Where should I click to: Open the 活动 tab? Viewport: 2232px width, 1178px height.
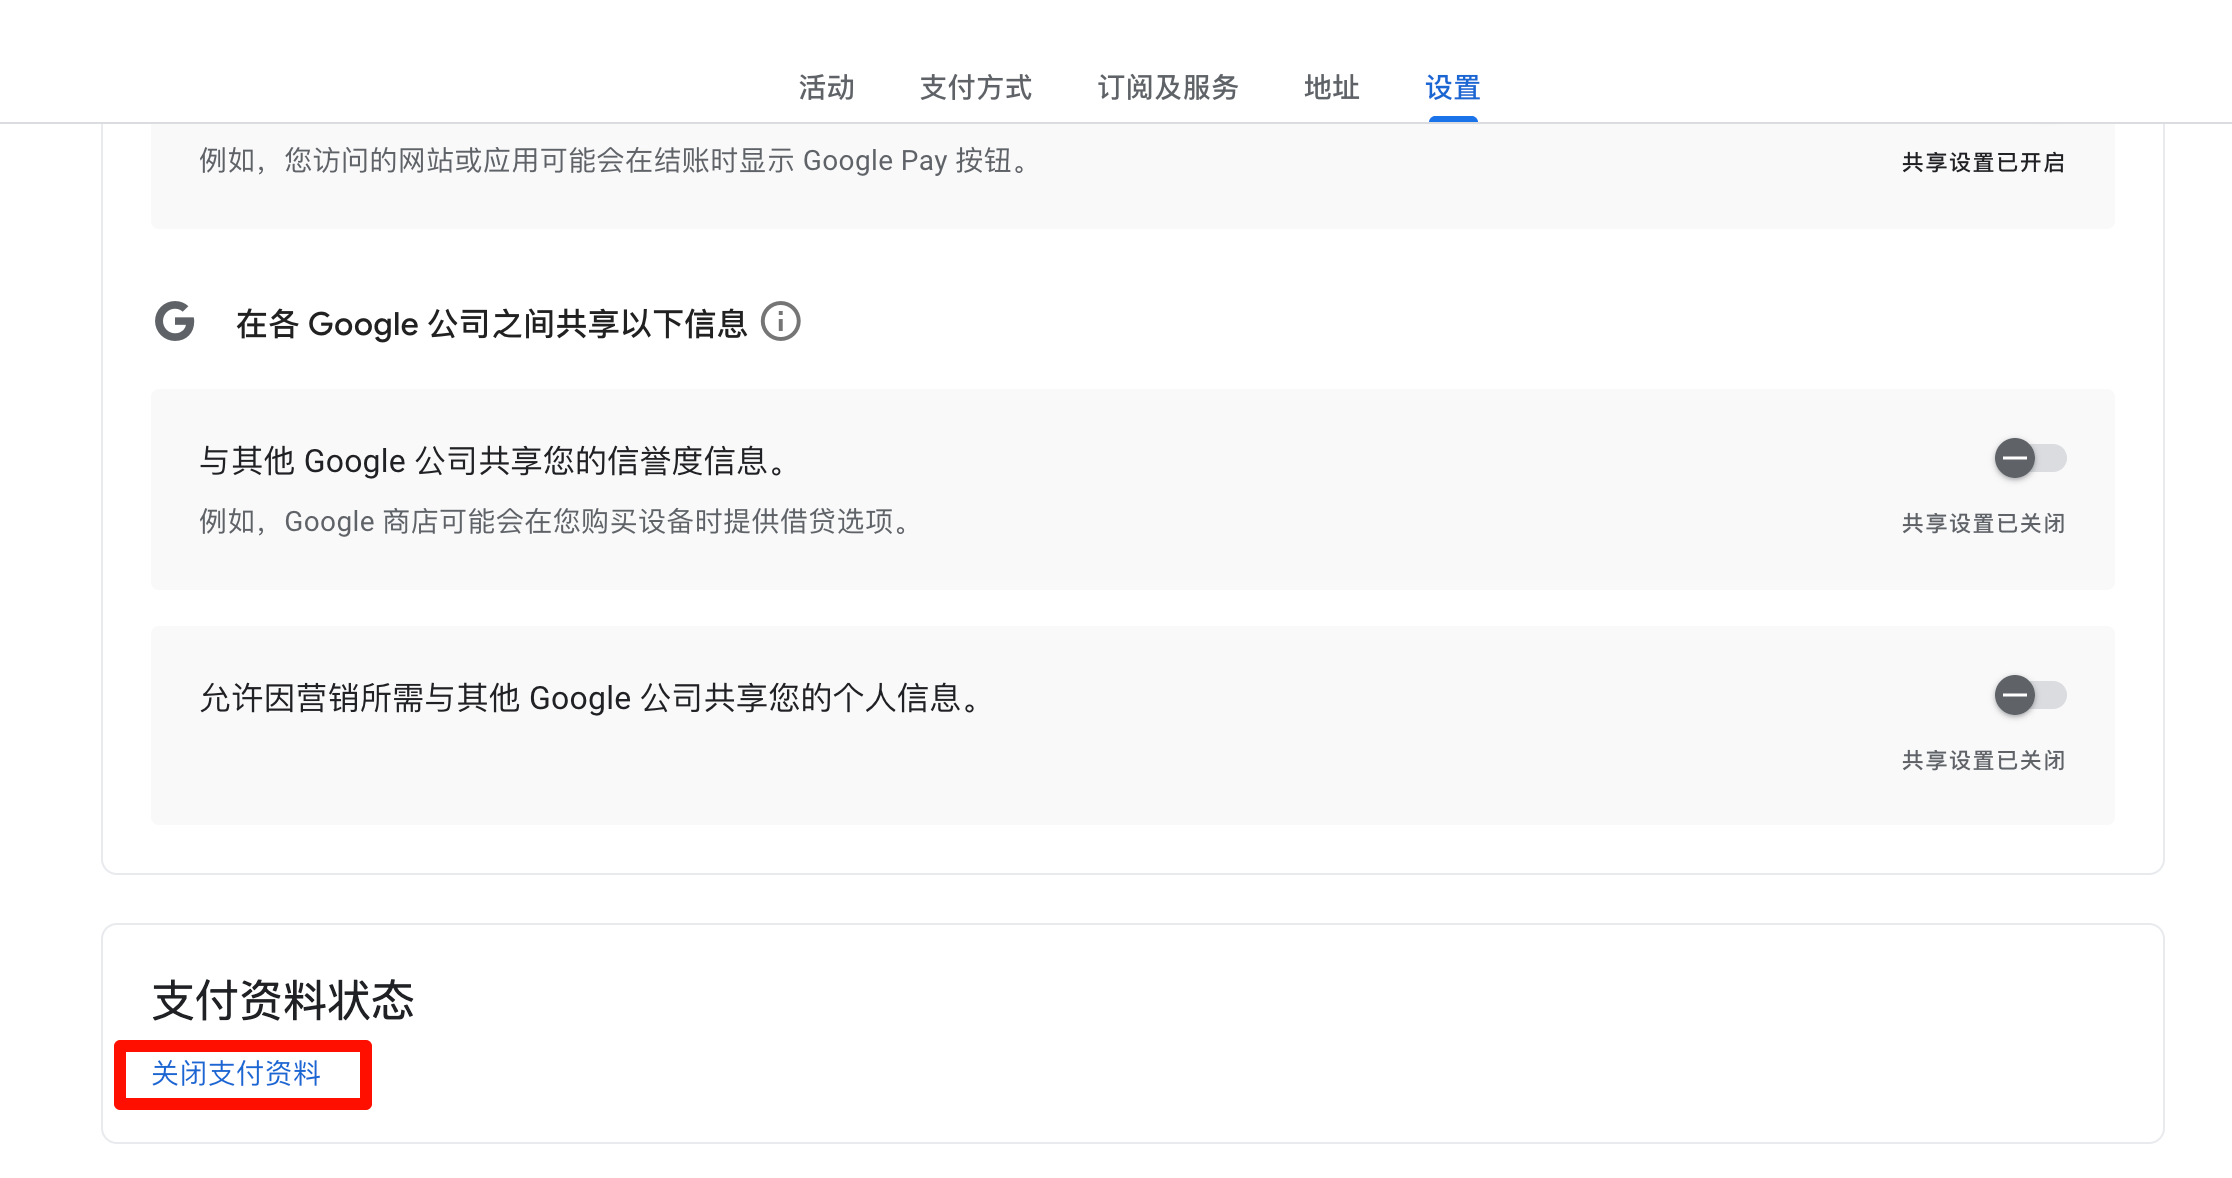point(826,88)
